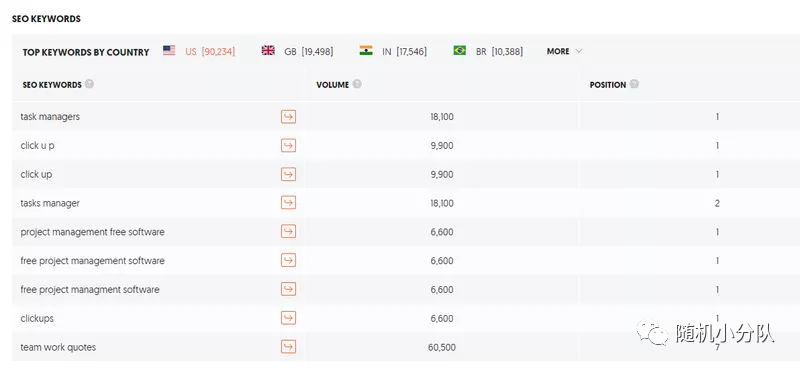
Task: Click the arrow icon next to click u p
Action: (x=288, y=145)
